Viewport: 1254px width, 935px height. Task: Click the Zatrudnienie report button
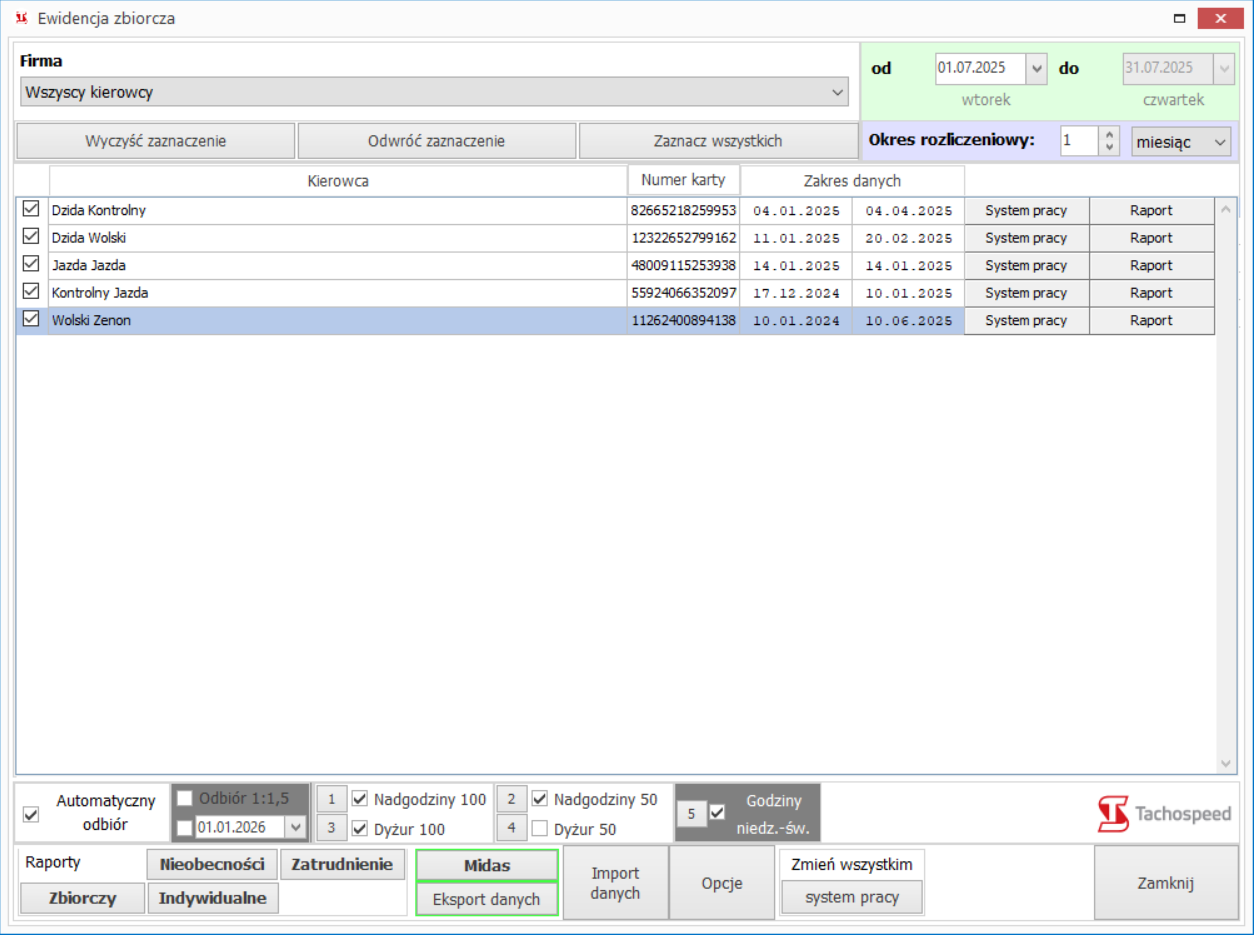(x=342, y=864)
